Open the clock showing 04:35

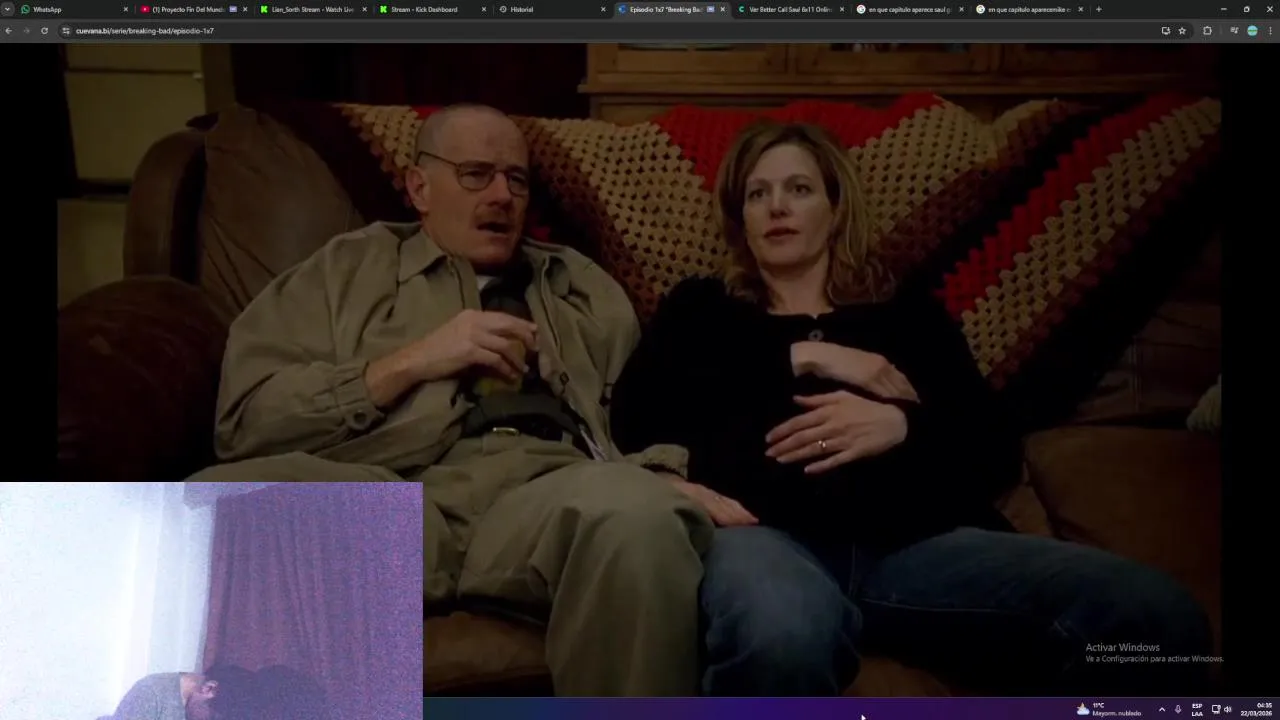[1256, 709]
